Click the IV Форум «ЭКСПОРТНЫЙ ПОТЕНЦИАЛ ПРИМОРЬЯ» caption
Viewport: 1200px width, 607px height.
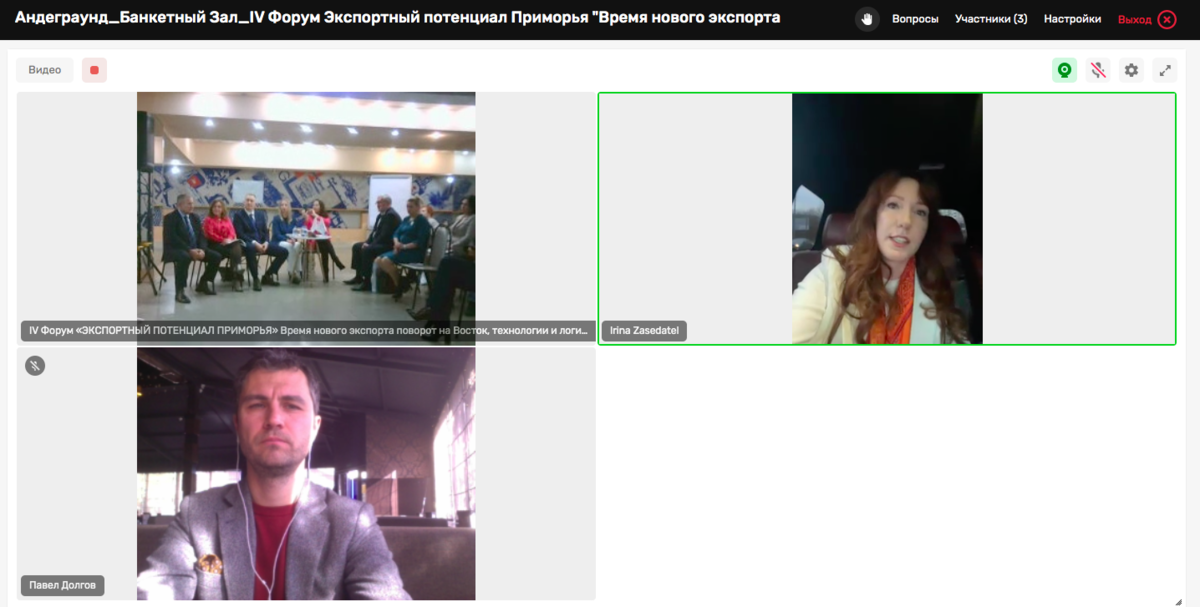308,331
